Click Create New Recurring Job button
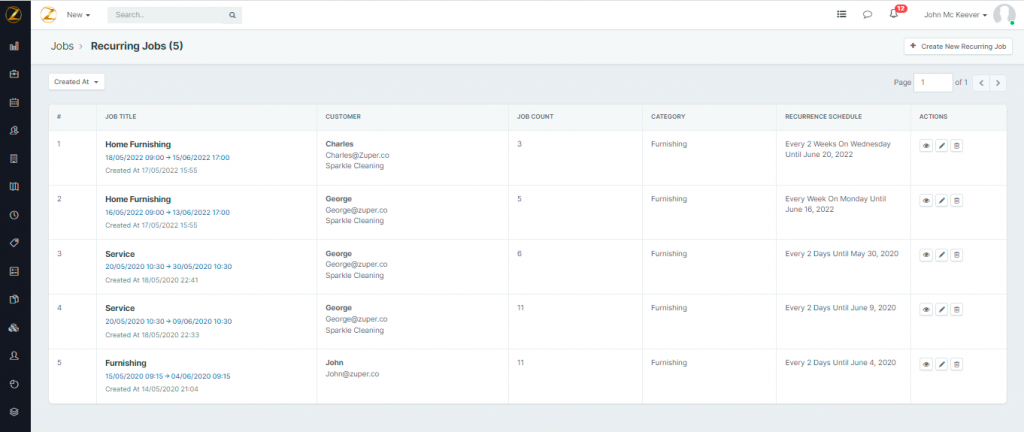The width and height of the screenshot is (1024, 432). click(958, 46)
